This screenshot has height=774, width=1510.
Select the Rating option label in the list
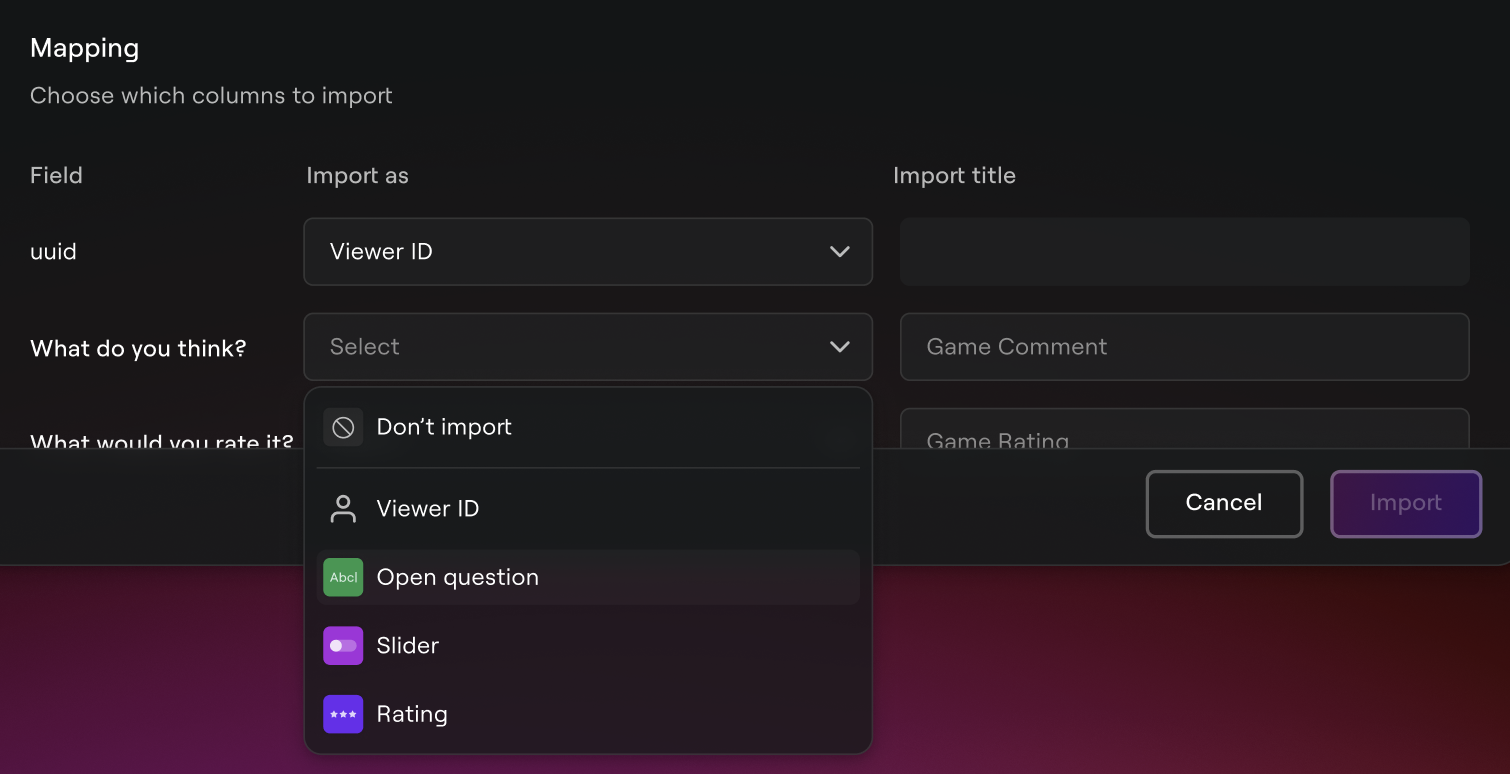tap(412, 714)
